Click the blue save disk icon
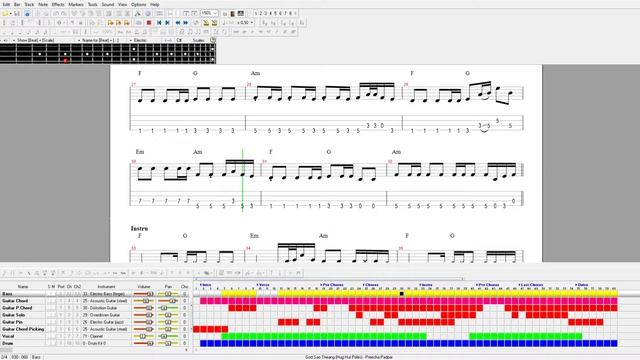The image size is (640, 360). (x=27, y=13)
